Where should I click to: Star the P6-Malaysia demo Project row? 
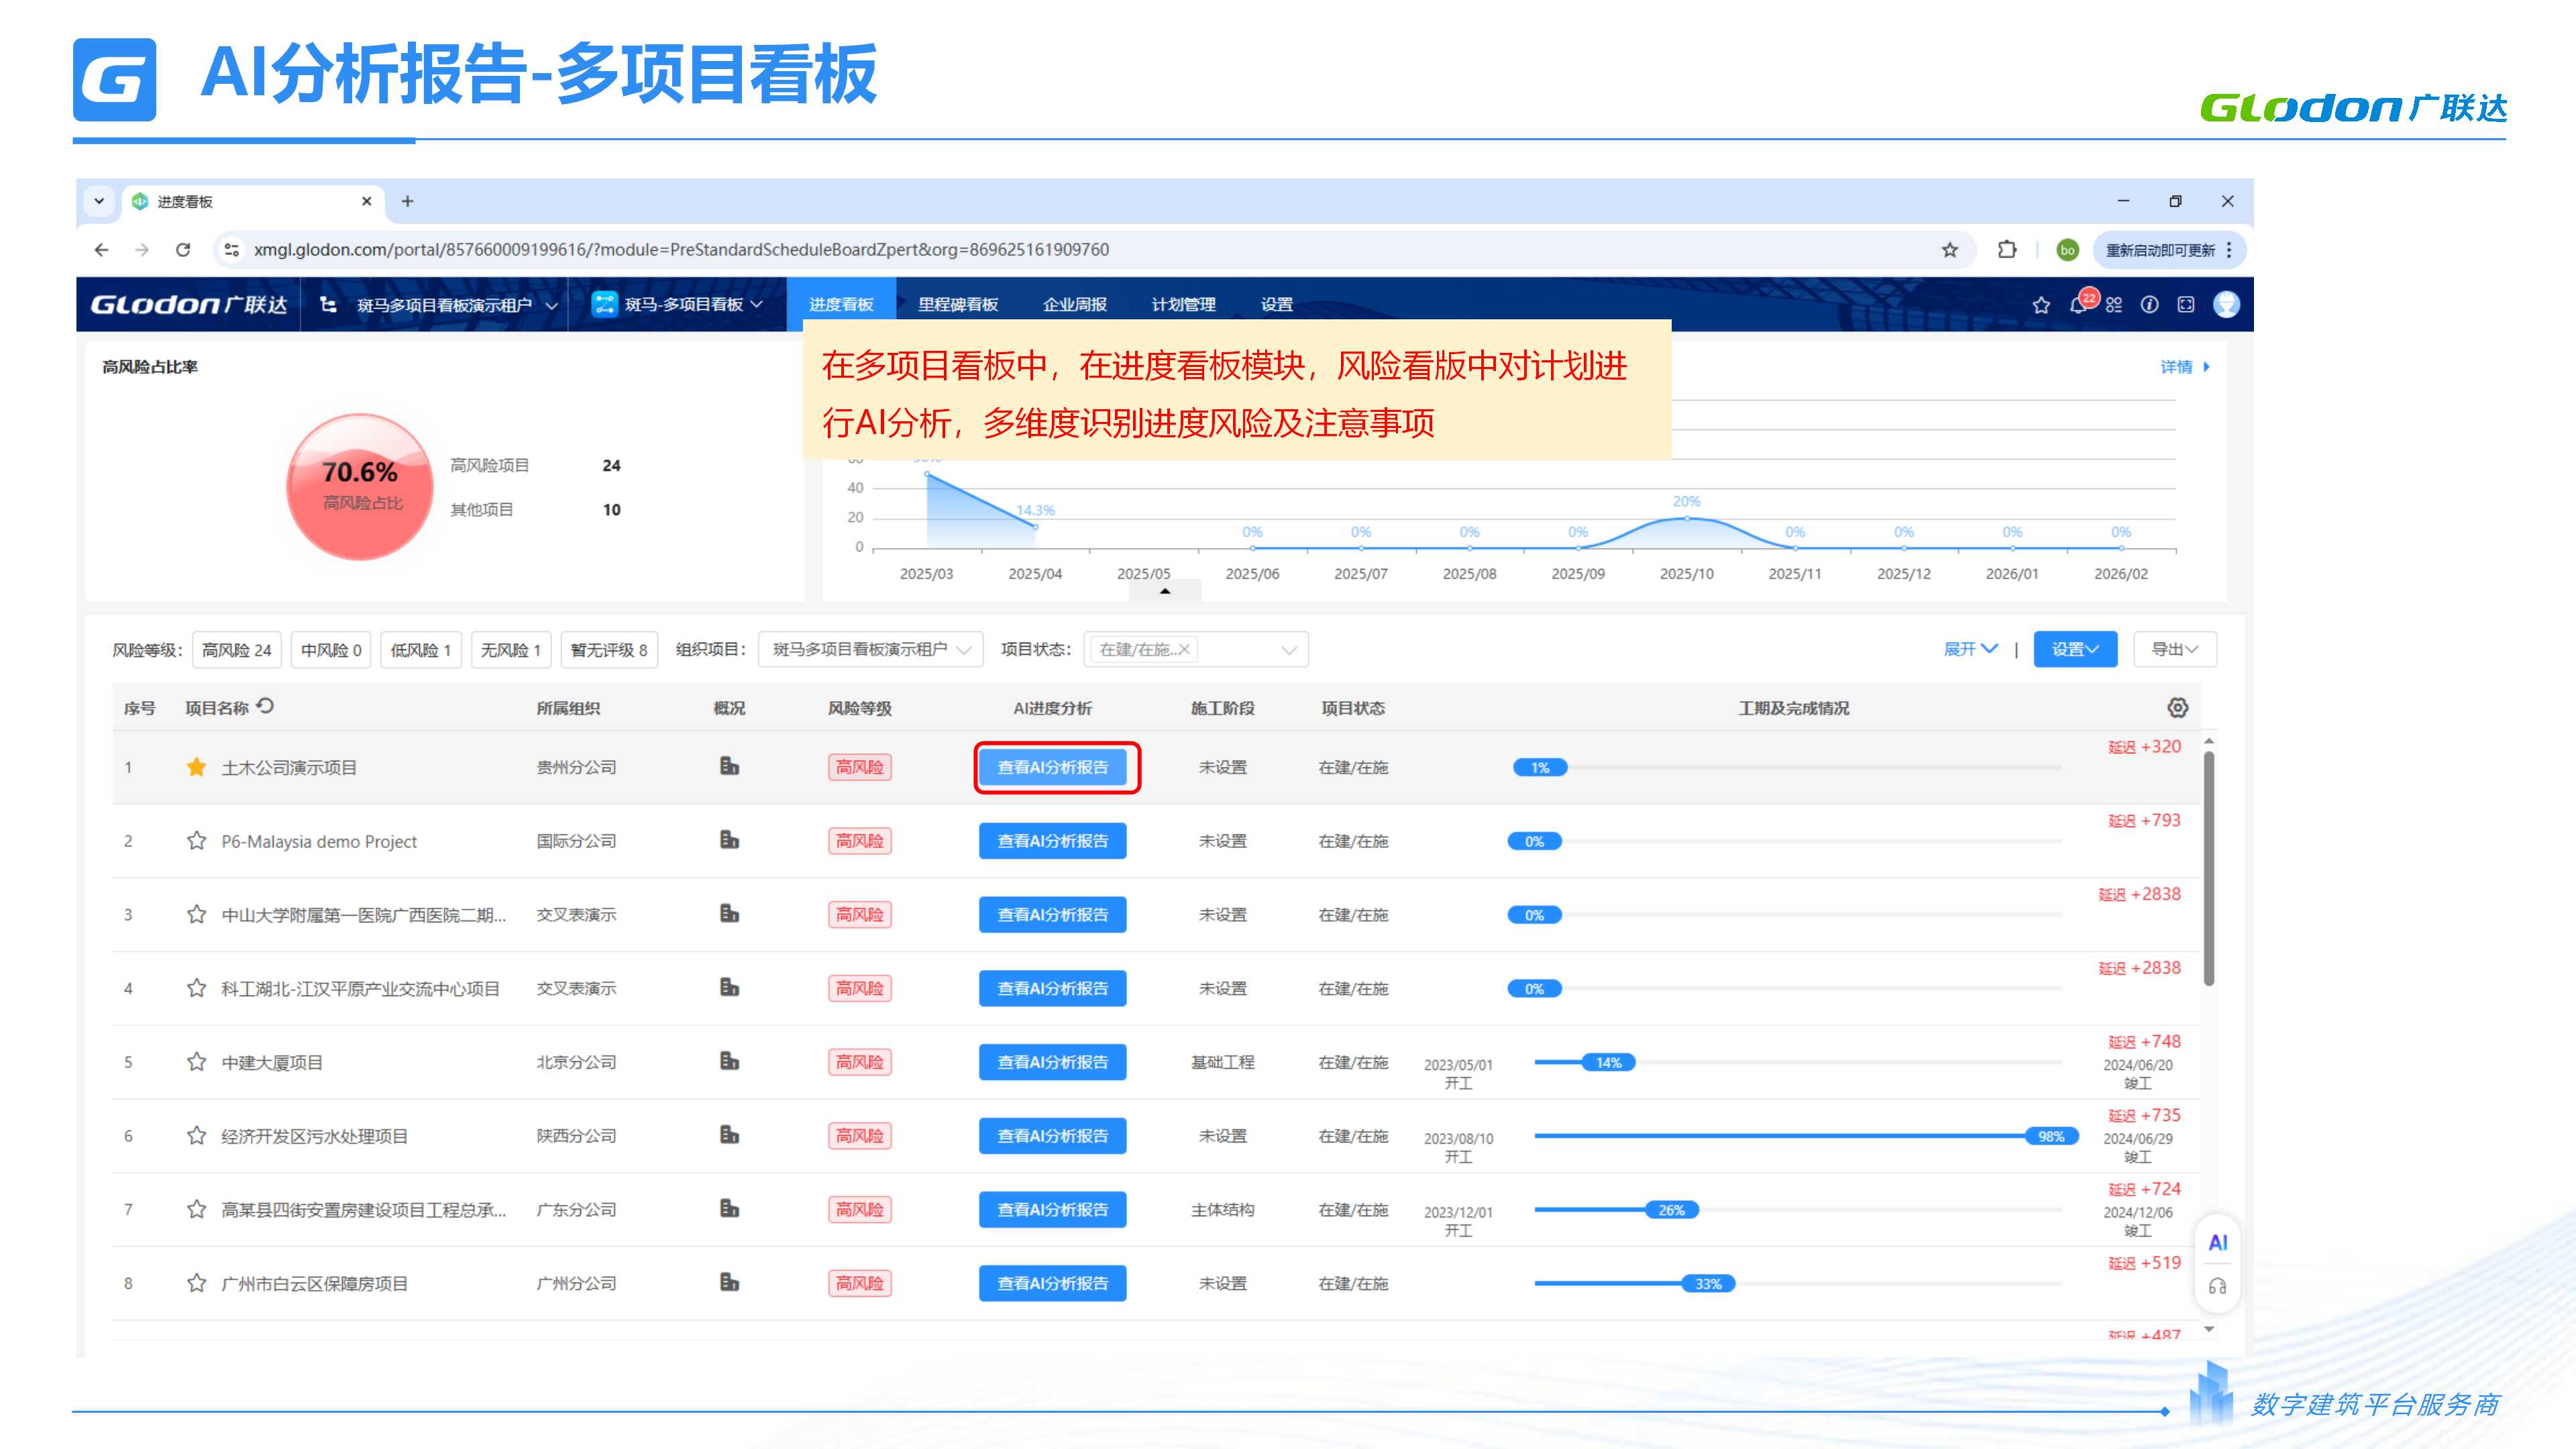point(197,841)
